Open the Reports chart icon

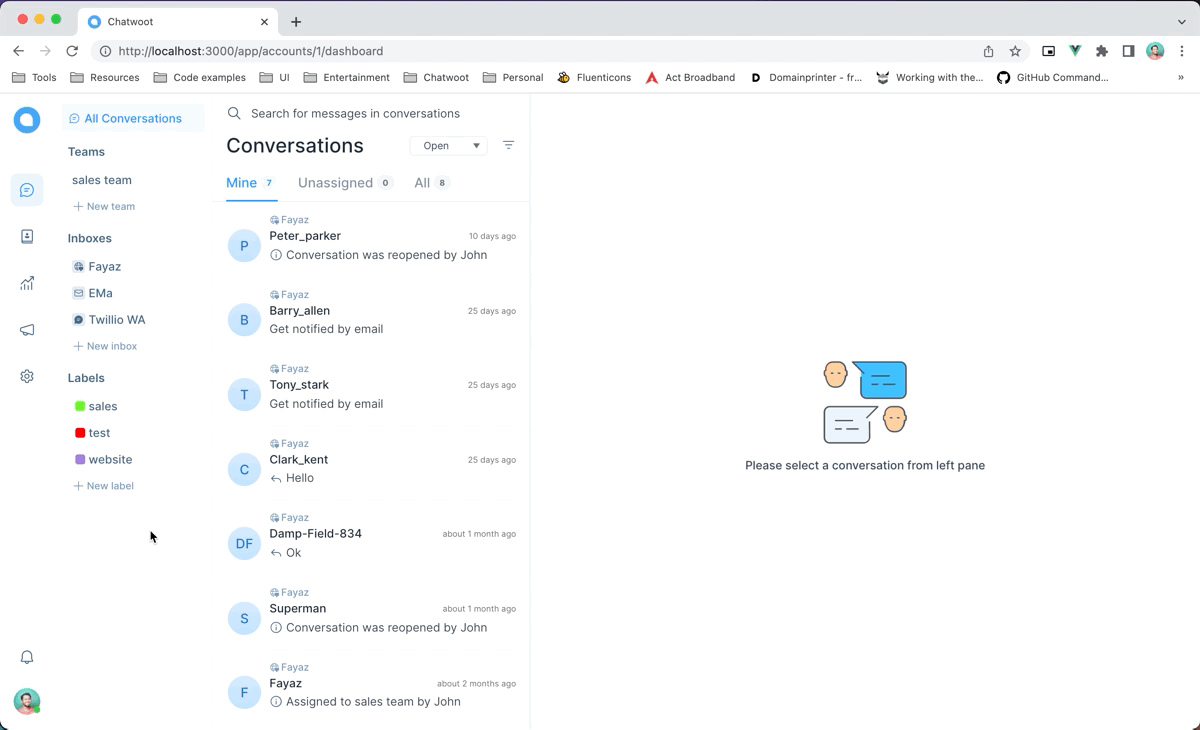(x=27, y=283)
